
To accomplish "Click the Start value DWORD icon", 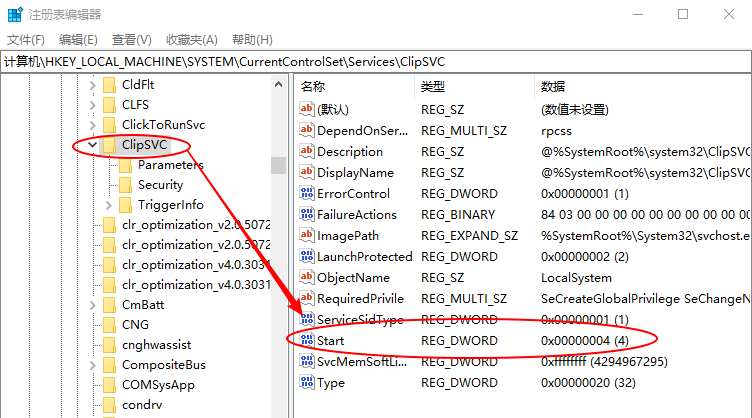I will [307, 340].
